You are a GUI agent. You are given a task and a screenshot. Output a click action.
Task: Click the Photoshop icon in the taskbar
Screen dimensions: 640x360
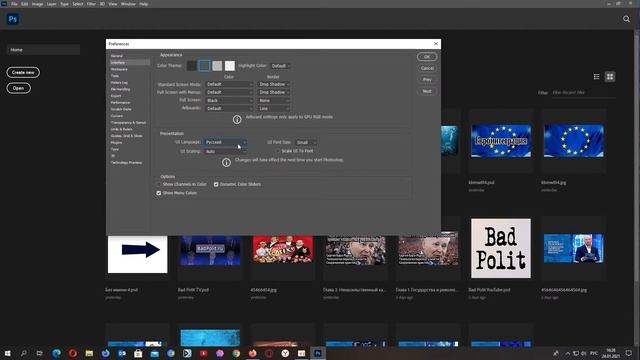click(318, 353)
